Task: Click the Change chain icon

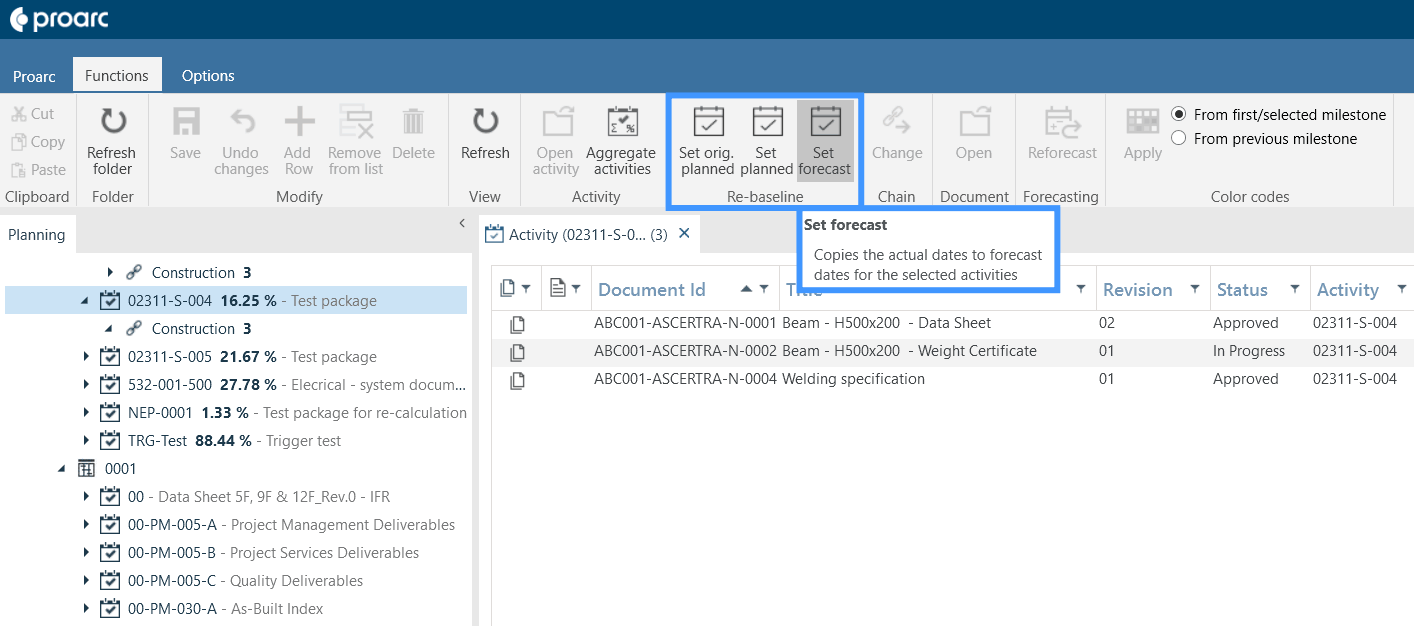Action: 897,121
